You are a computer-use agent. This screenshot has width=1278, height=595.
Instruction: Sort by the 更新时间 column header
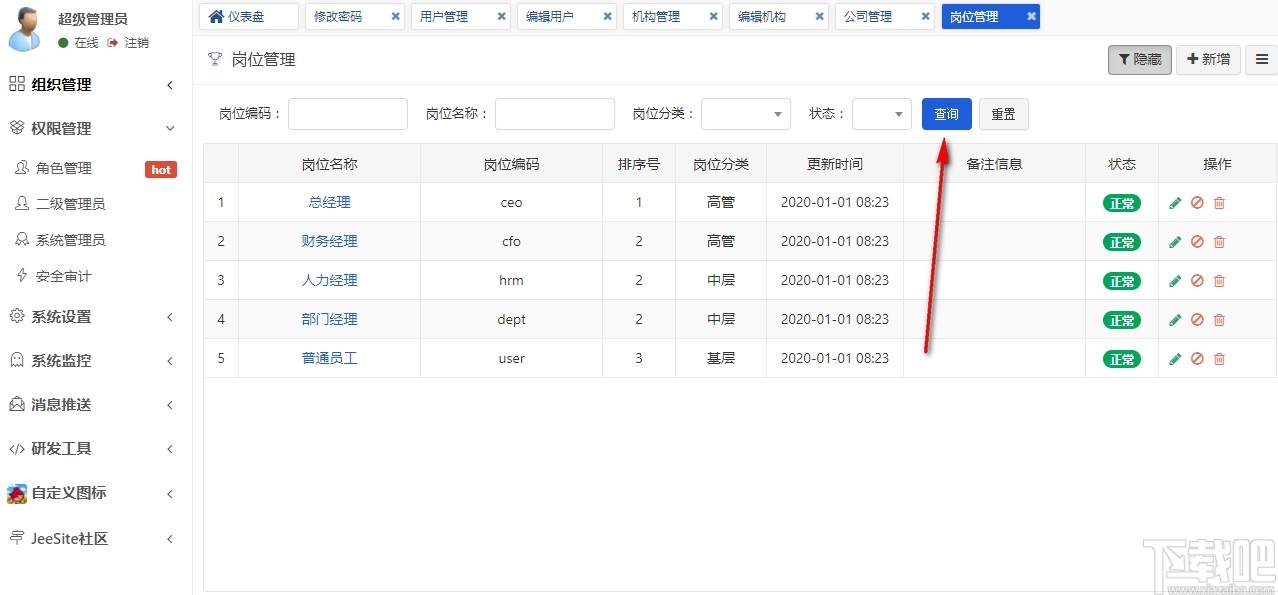[x=835, y=164]
